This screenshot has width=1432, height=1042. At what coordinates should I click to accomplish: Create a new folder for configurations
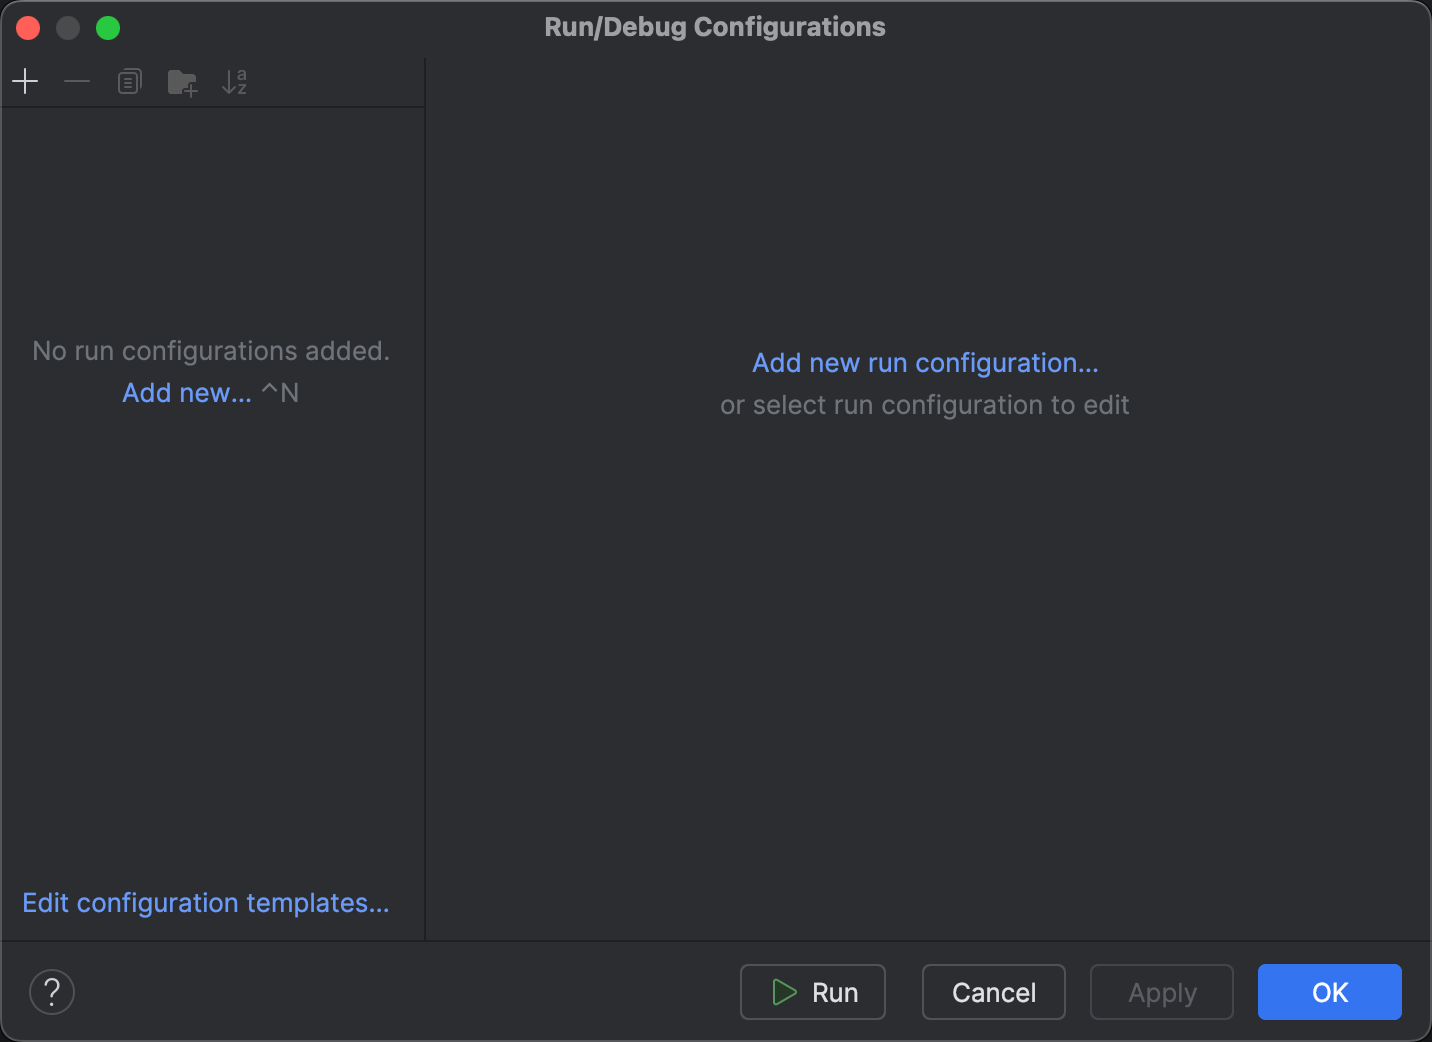pos(182,82)
